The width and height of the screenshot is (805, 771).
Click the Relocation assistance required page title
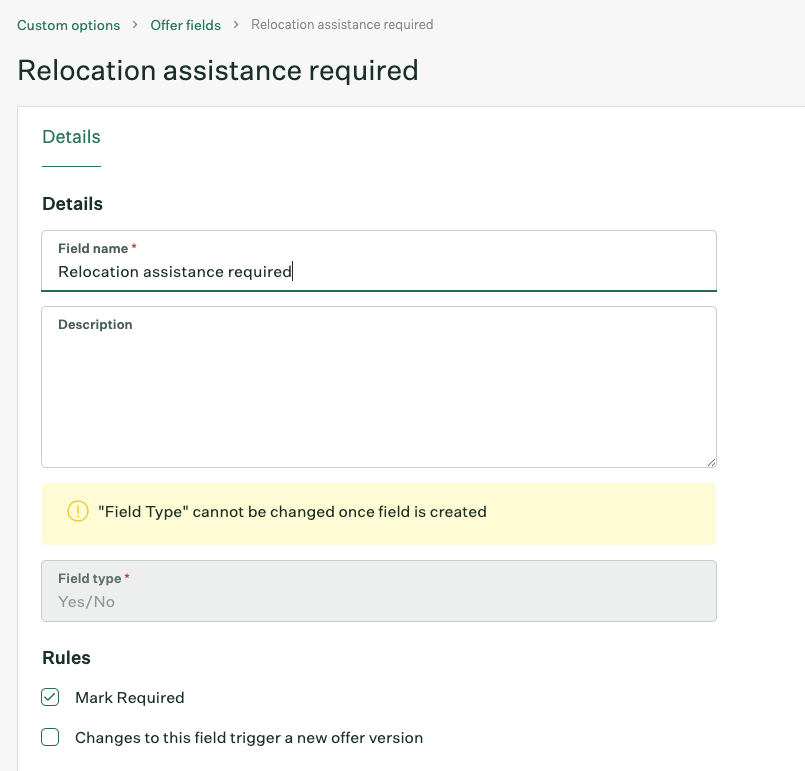[x=218, y=70]
